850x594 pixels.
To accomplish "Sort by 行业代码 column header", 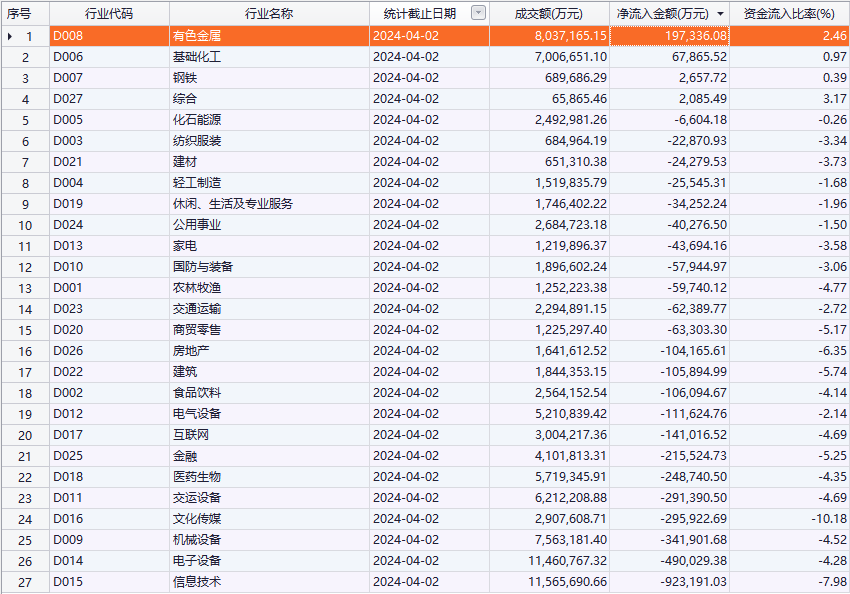I will 109,13.
